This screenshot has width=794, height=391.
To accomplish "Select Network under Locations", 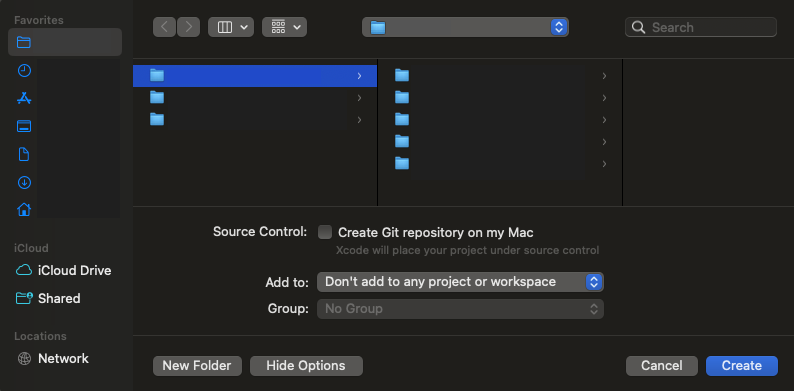I will [x=53, y=359].
